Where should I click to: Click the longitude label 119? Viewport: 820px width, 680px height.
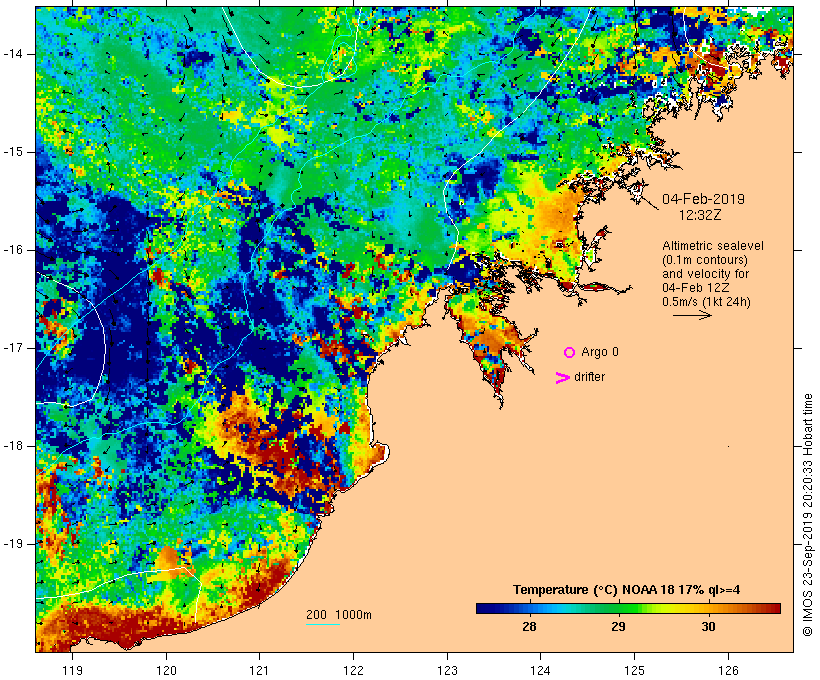(72, 670)
